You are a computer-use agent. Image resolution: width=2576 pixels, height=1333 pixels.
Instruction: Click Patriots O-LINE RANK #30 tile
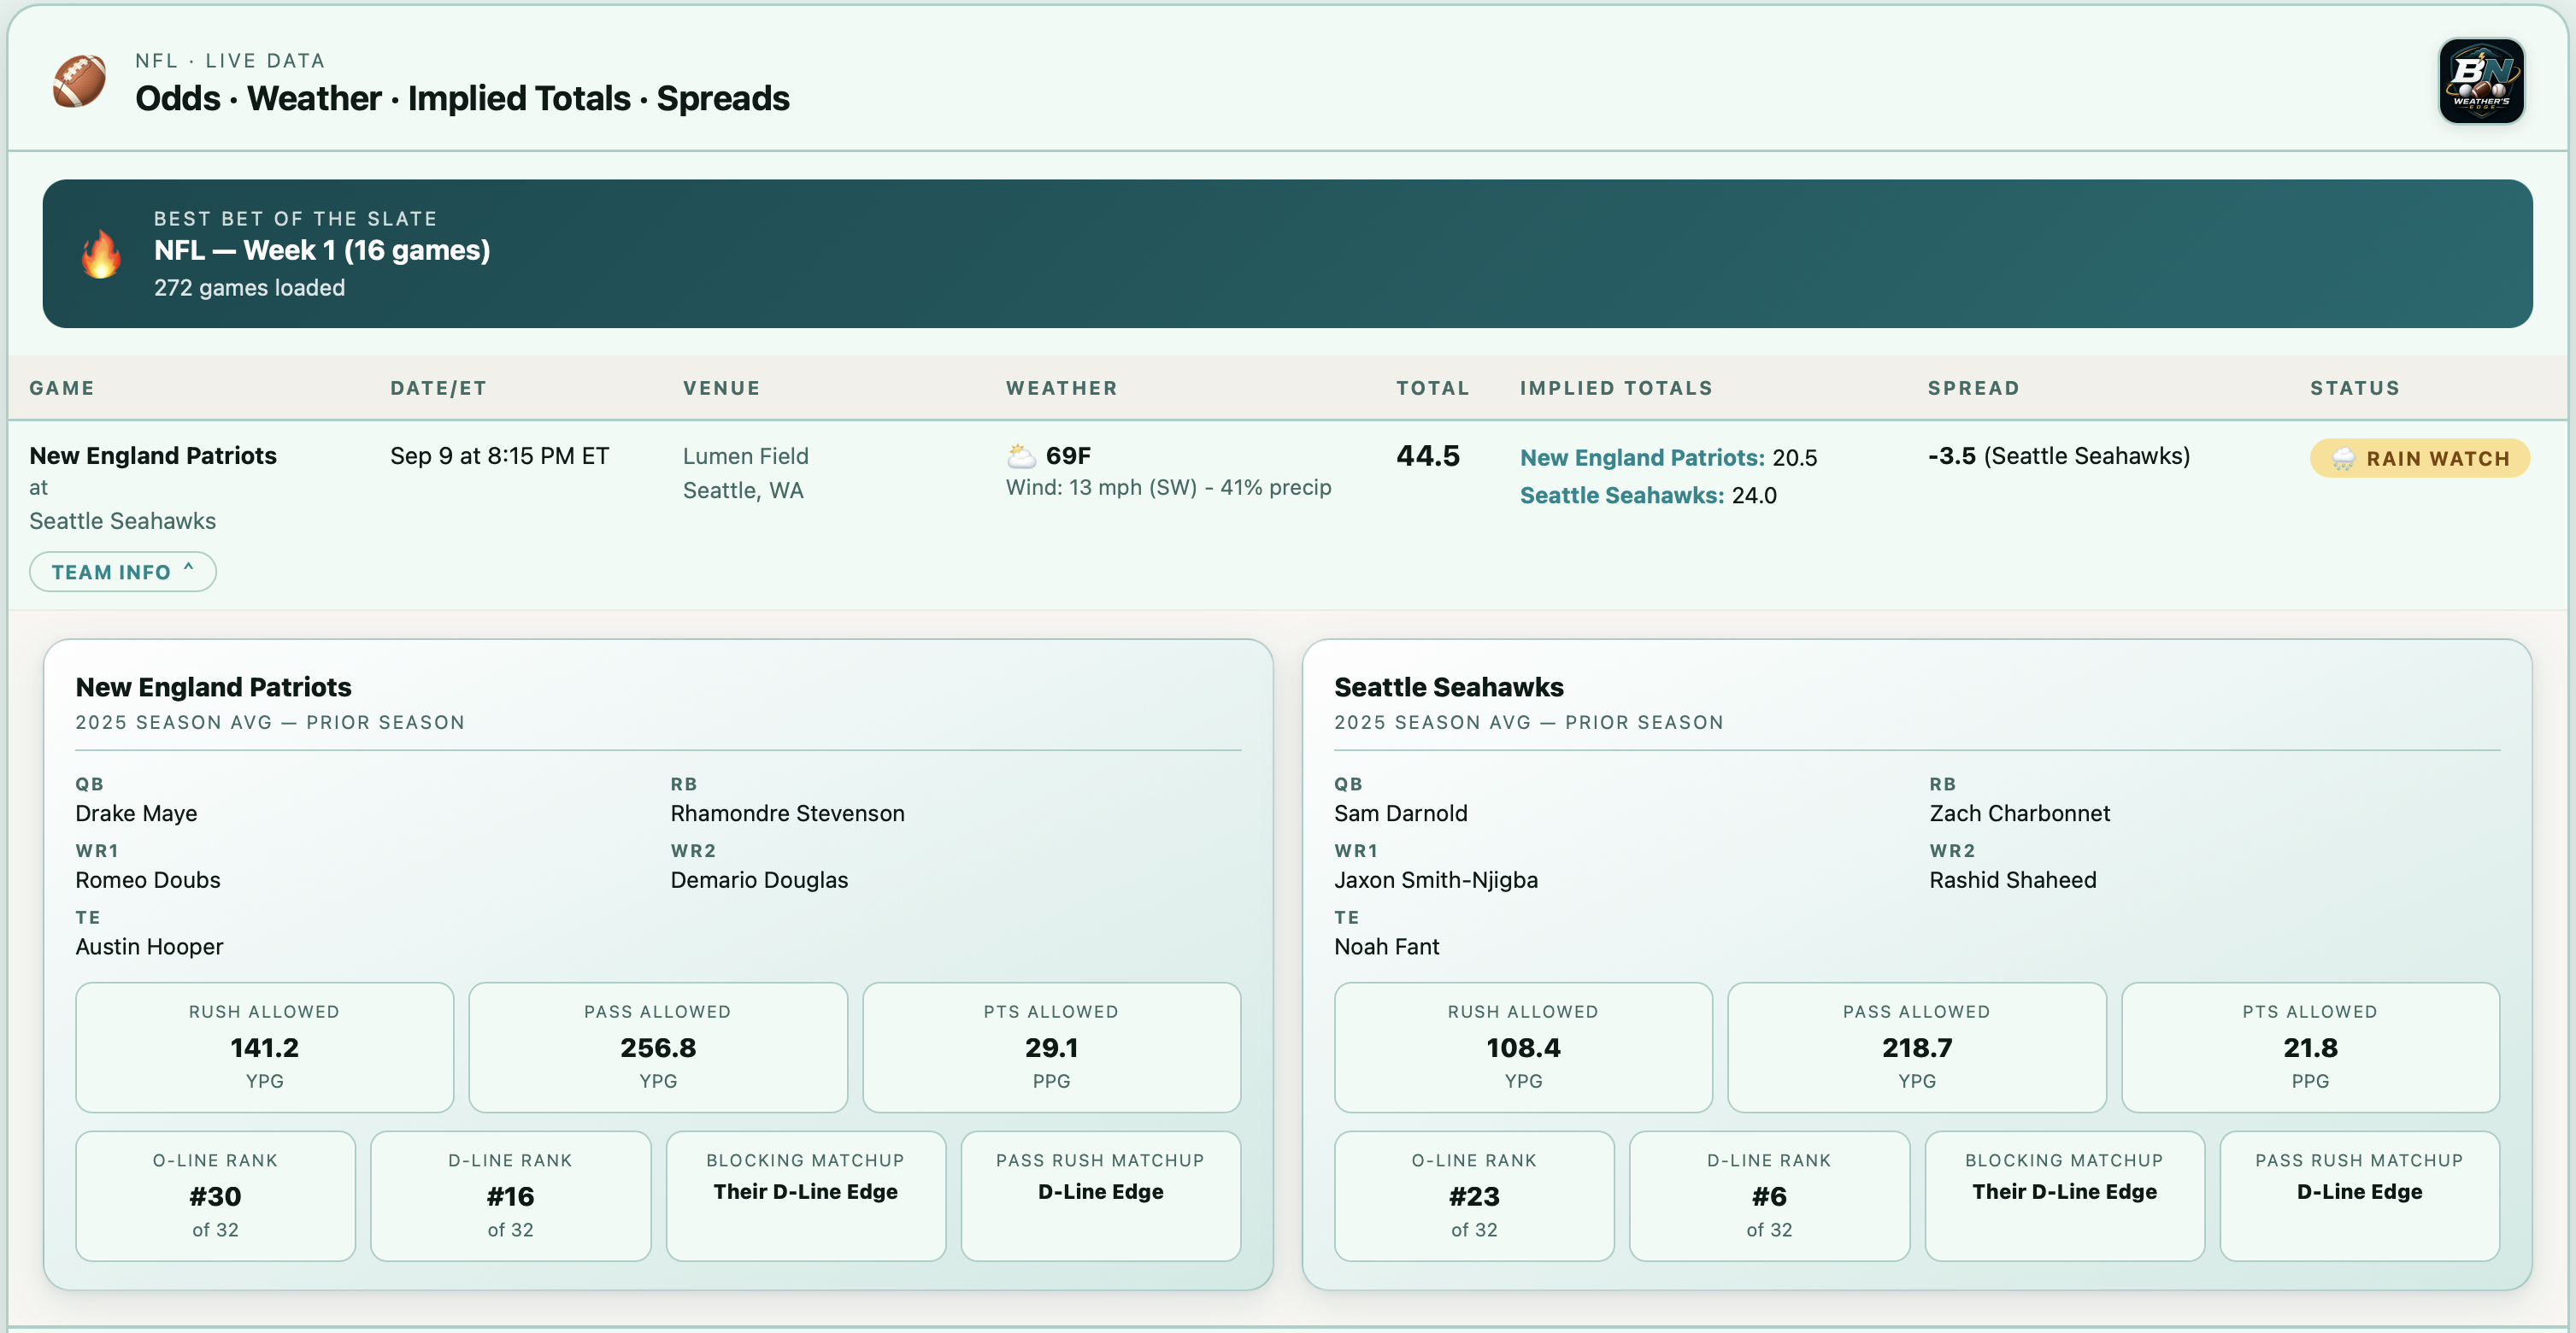[x=215, y=1196]
